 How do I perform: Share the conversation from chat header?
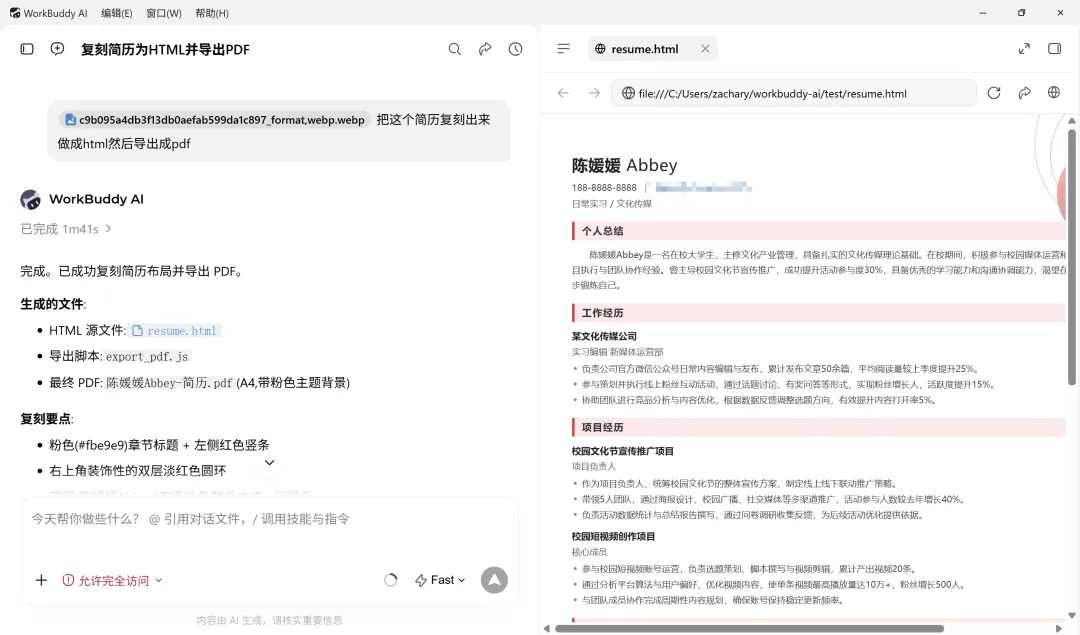[485, 49]
